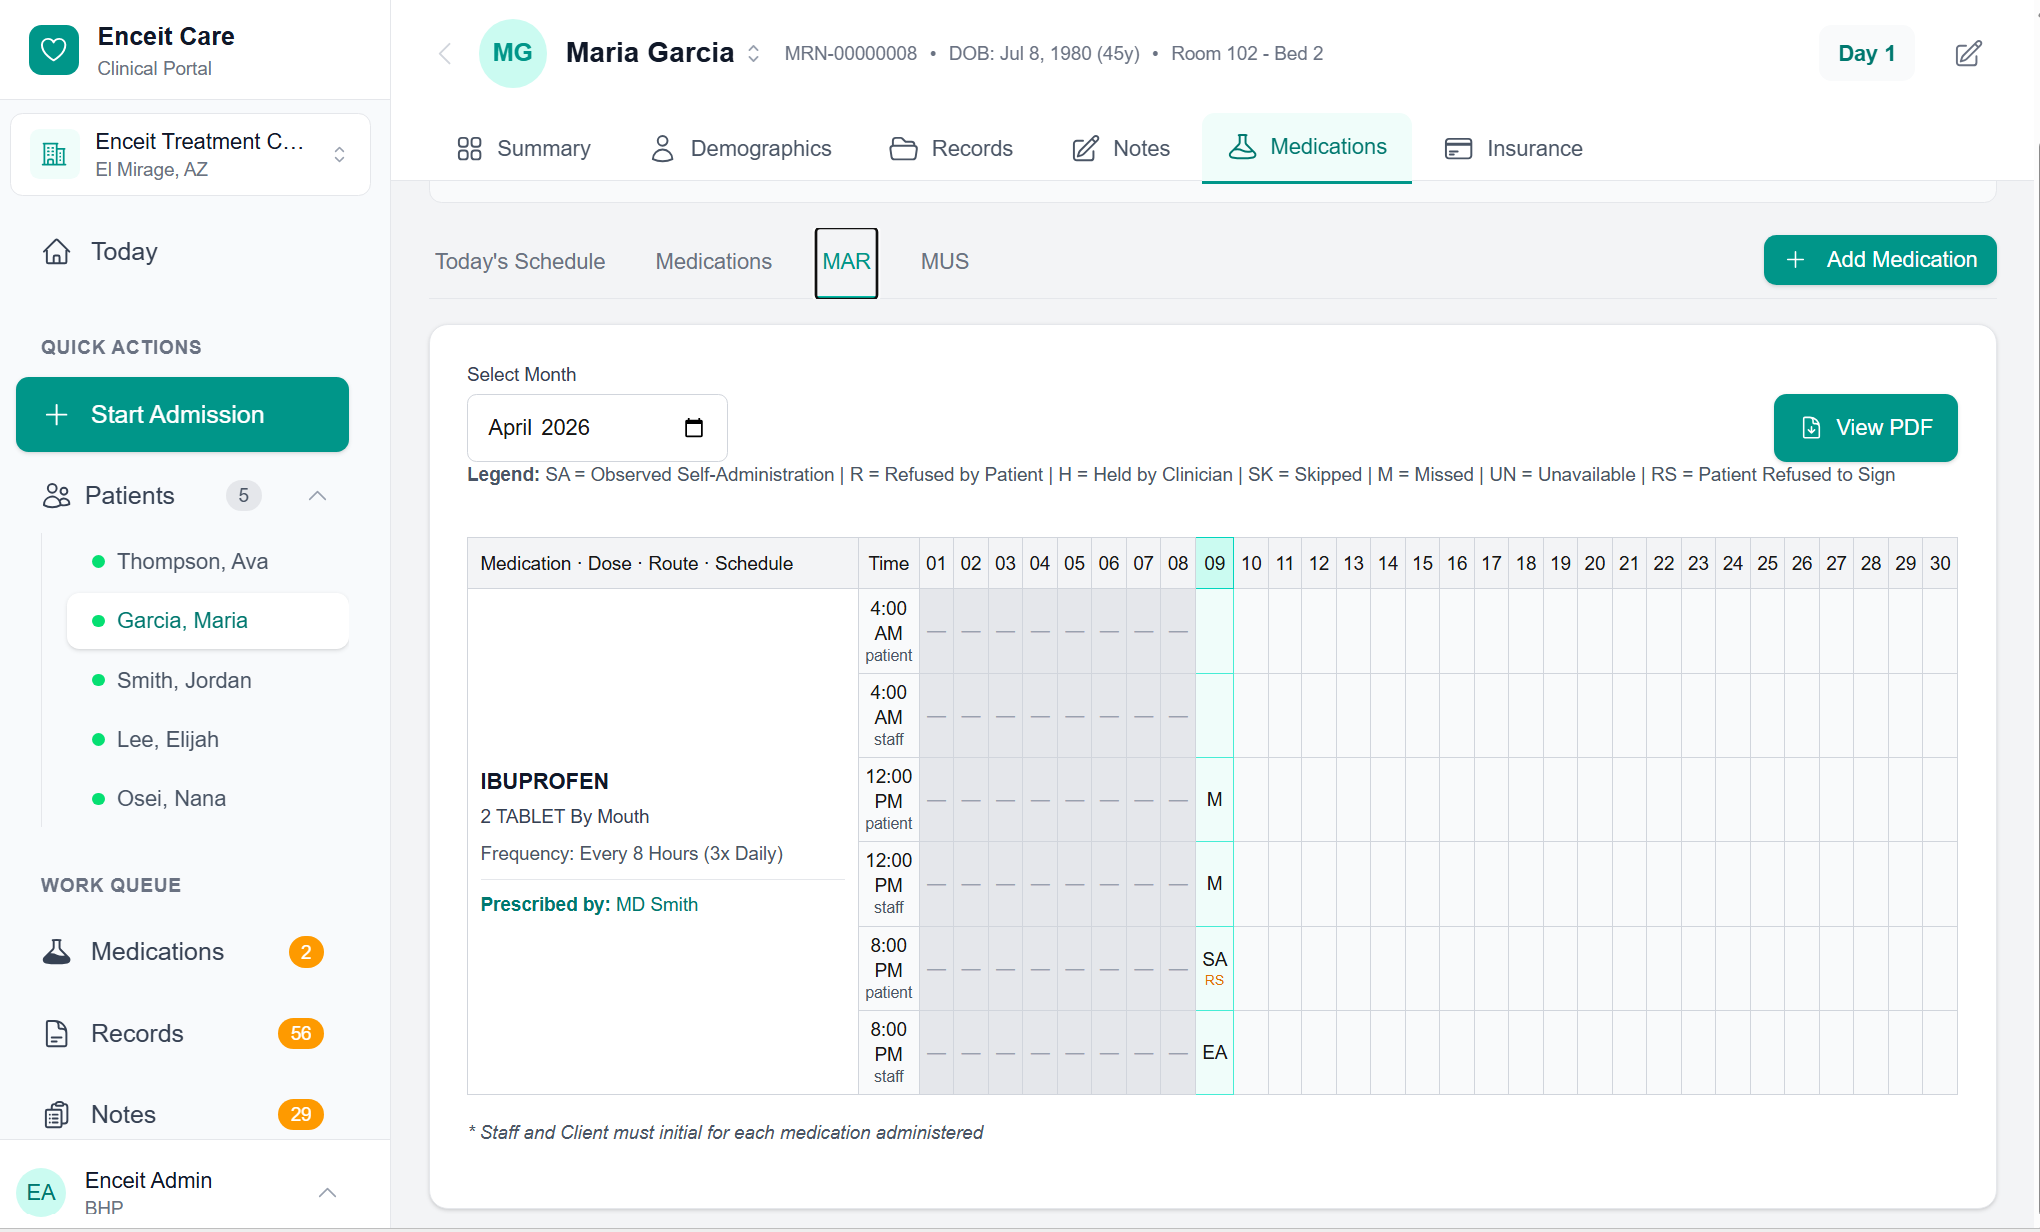Click the View PDF button
The width and height of the screenshot is (2040, 1232).
[1865, 428]
